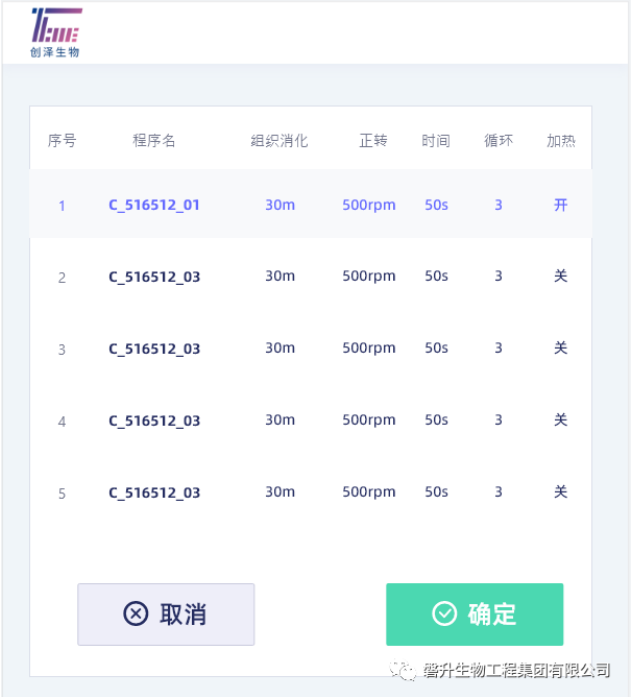Click 500rpm value in row 4
Image resolution: width=633 pixels, height=697 pixels.
coord(369,420)
